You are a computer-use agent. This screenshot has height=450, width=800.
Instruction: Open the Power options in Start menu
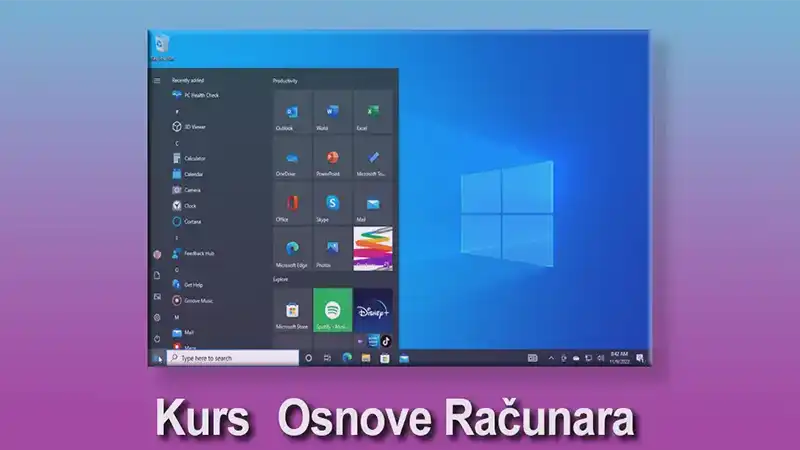click(157, 337)
